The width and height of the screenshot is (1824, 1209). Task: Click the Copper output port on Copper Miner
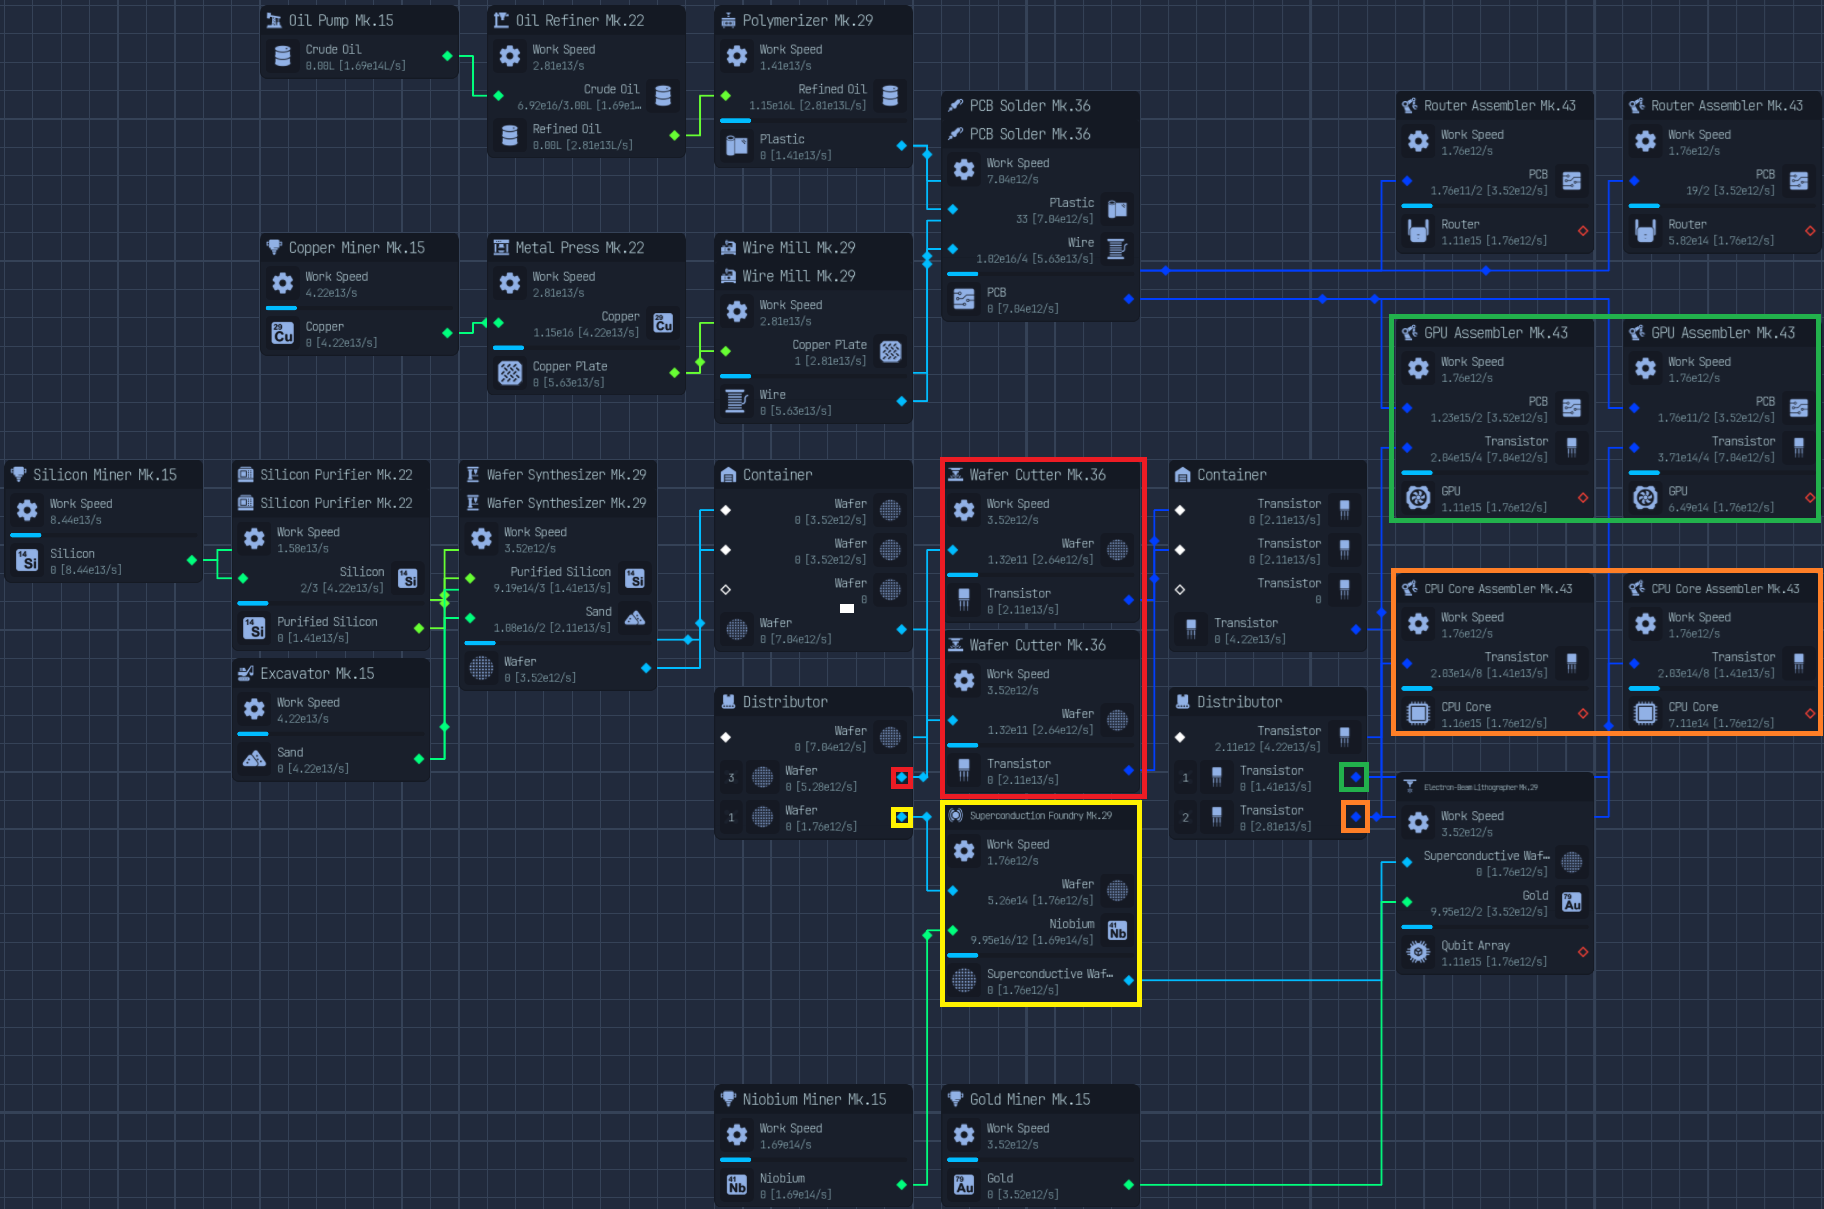click(447, 333)
